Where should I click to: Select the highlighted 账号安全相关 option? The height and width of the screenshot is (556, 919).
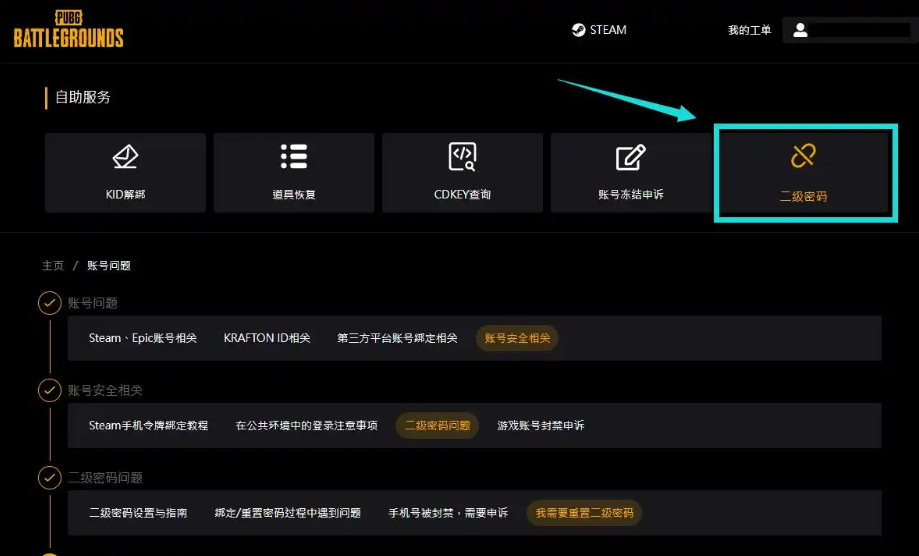tap(517, 338)
